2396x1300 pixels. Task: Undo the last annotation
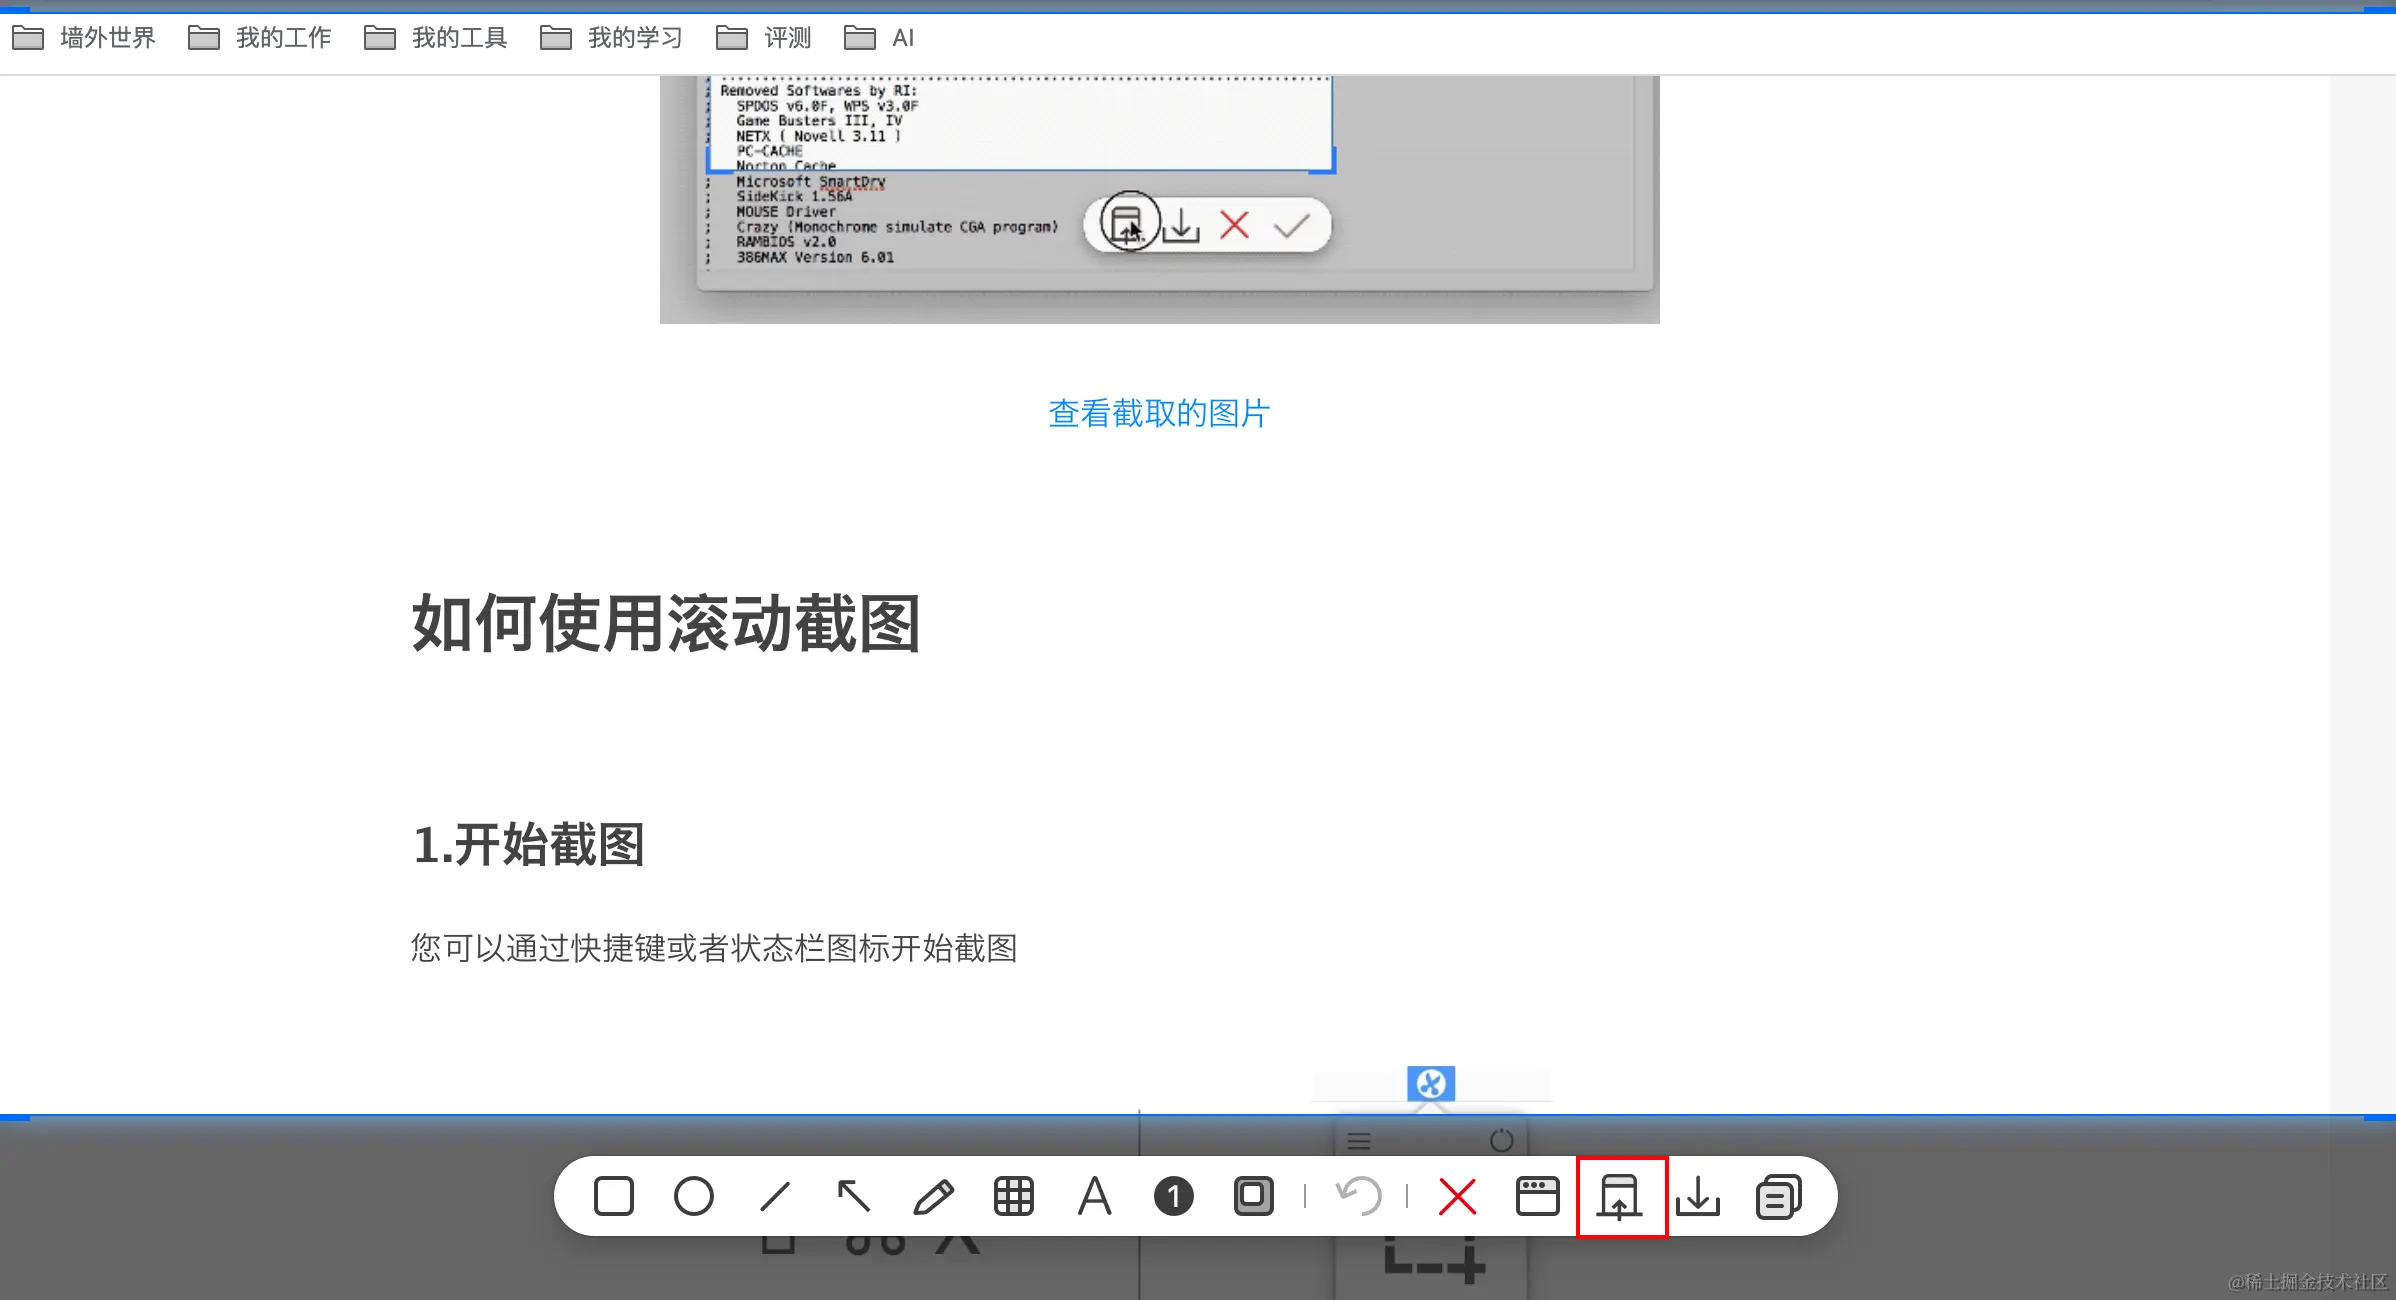tap(1357, 1196)
